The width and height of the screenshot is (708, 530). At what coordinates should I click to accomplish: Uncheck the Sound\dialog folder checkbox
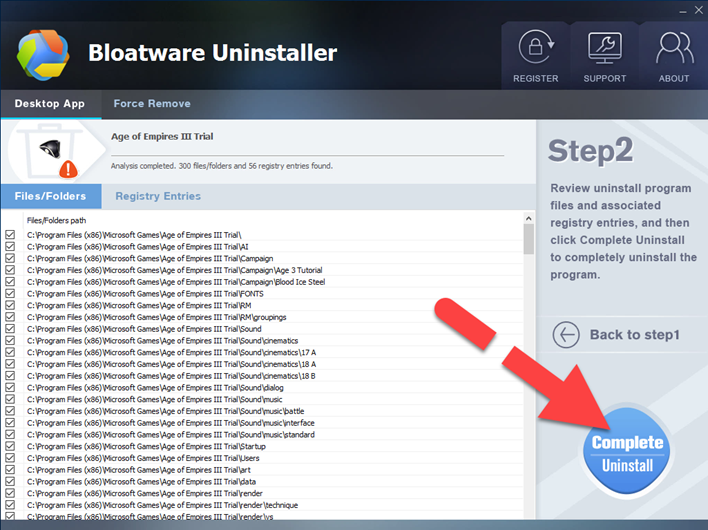click(x=10, y=387)
